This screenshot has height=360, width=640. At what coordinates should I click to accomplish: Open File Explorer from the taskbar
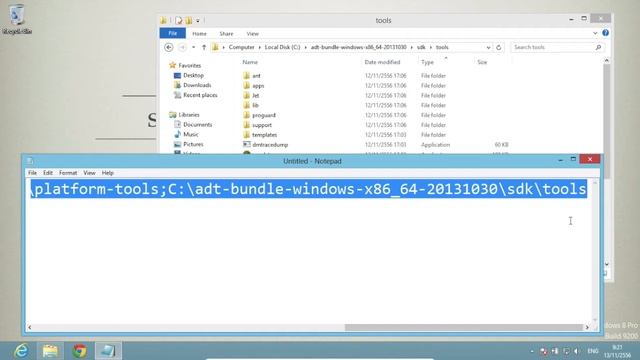[50, 351]
